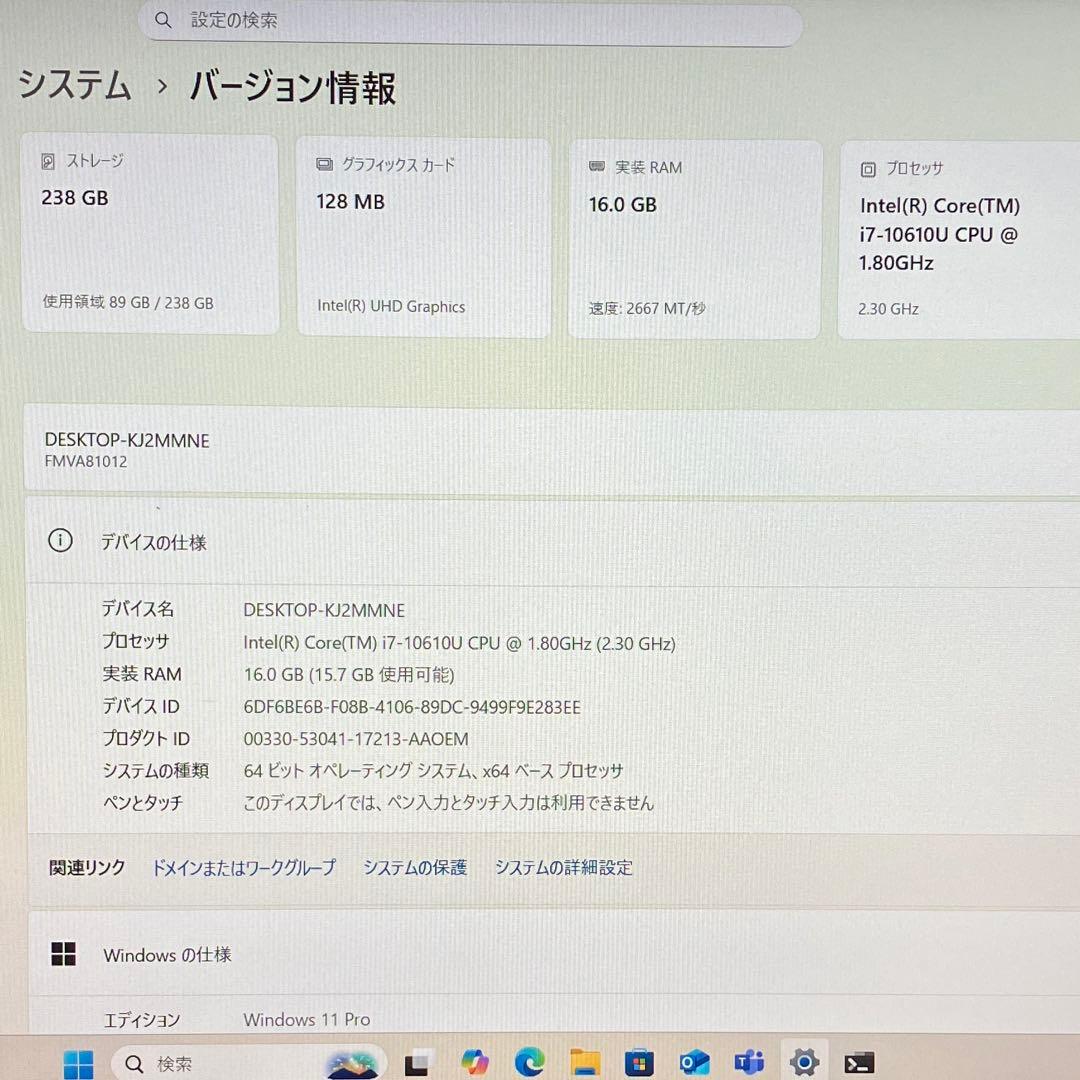Click the Start button
The image size is (1080, 1080).
79,1062
